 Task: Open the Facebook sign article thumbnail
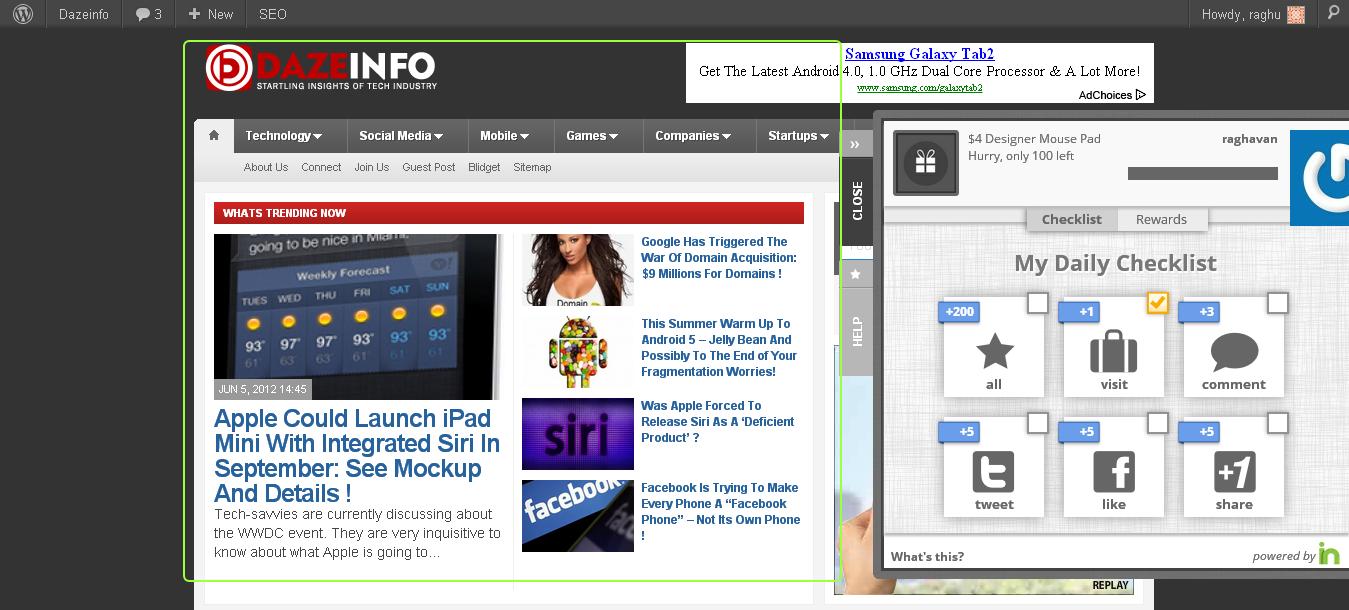click(x=578, y=516)
